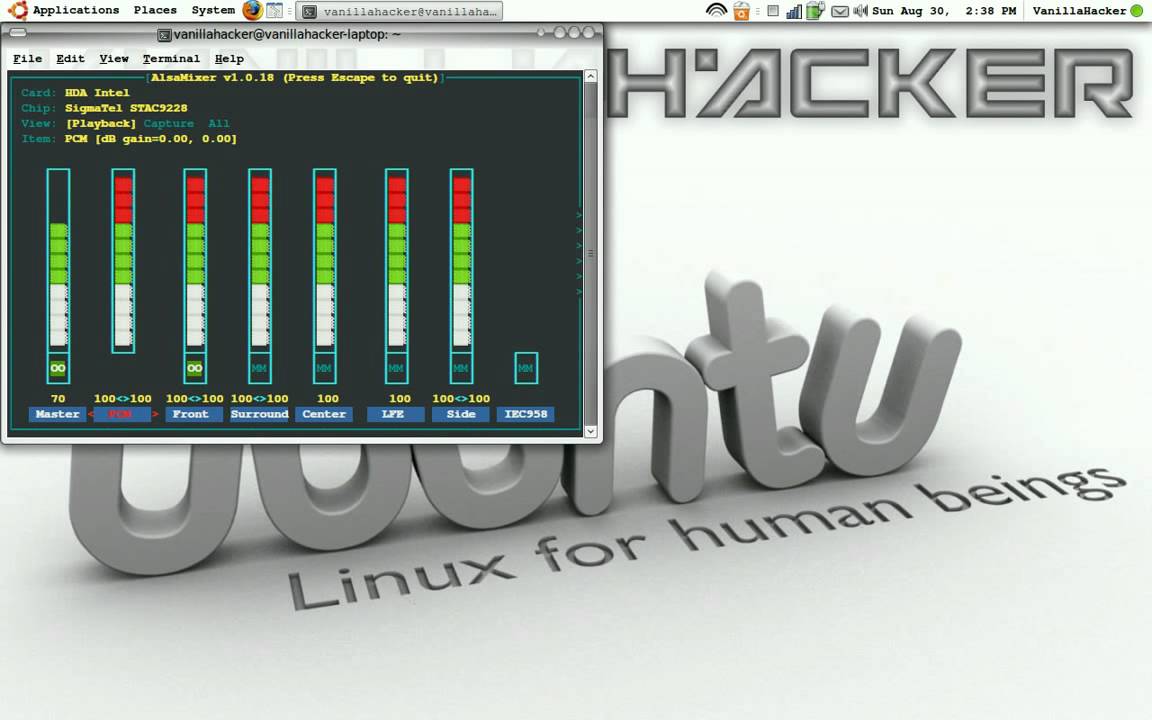Toggle the Center channel MM mute box
This screenshot has width=1152, height=720.
point(324,368)
